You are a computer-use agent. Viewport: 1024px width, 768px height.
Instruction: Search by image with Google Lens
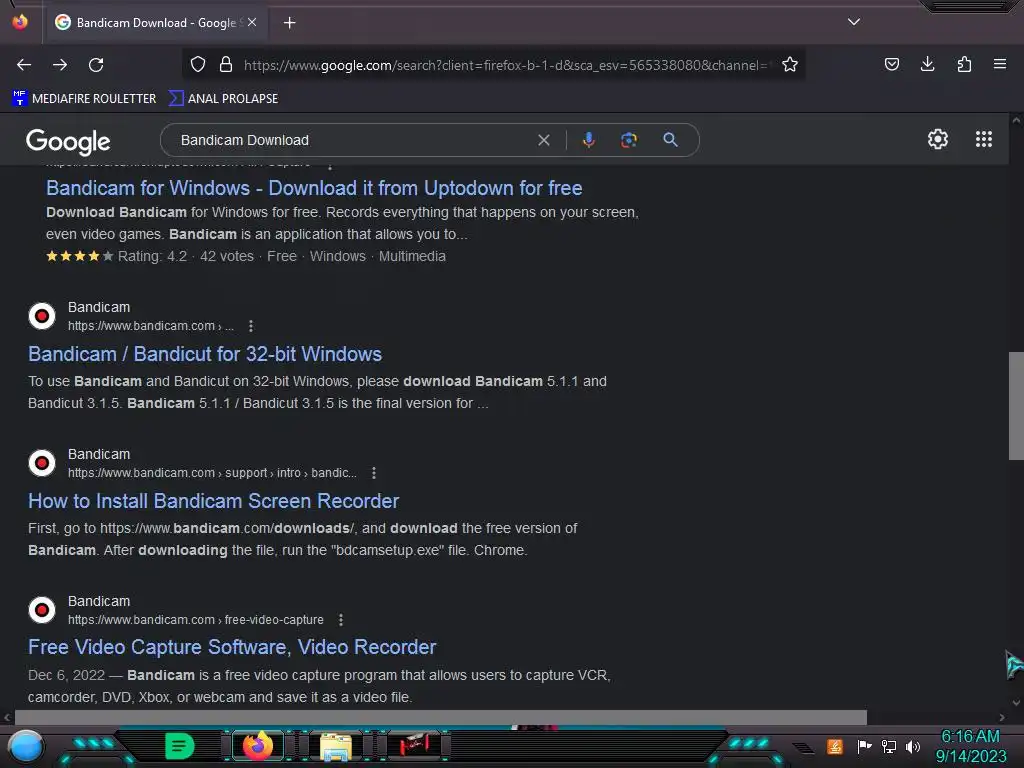pyautogui.click(x=629, y=140)
